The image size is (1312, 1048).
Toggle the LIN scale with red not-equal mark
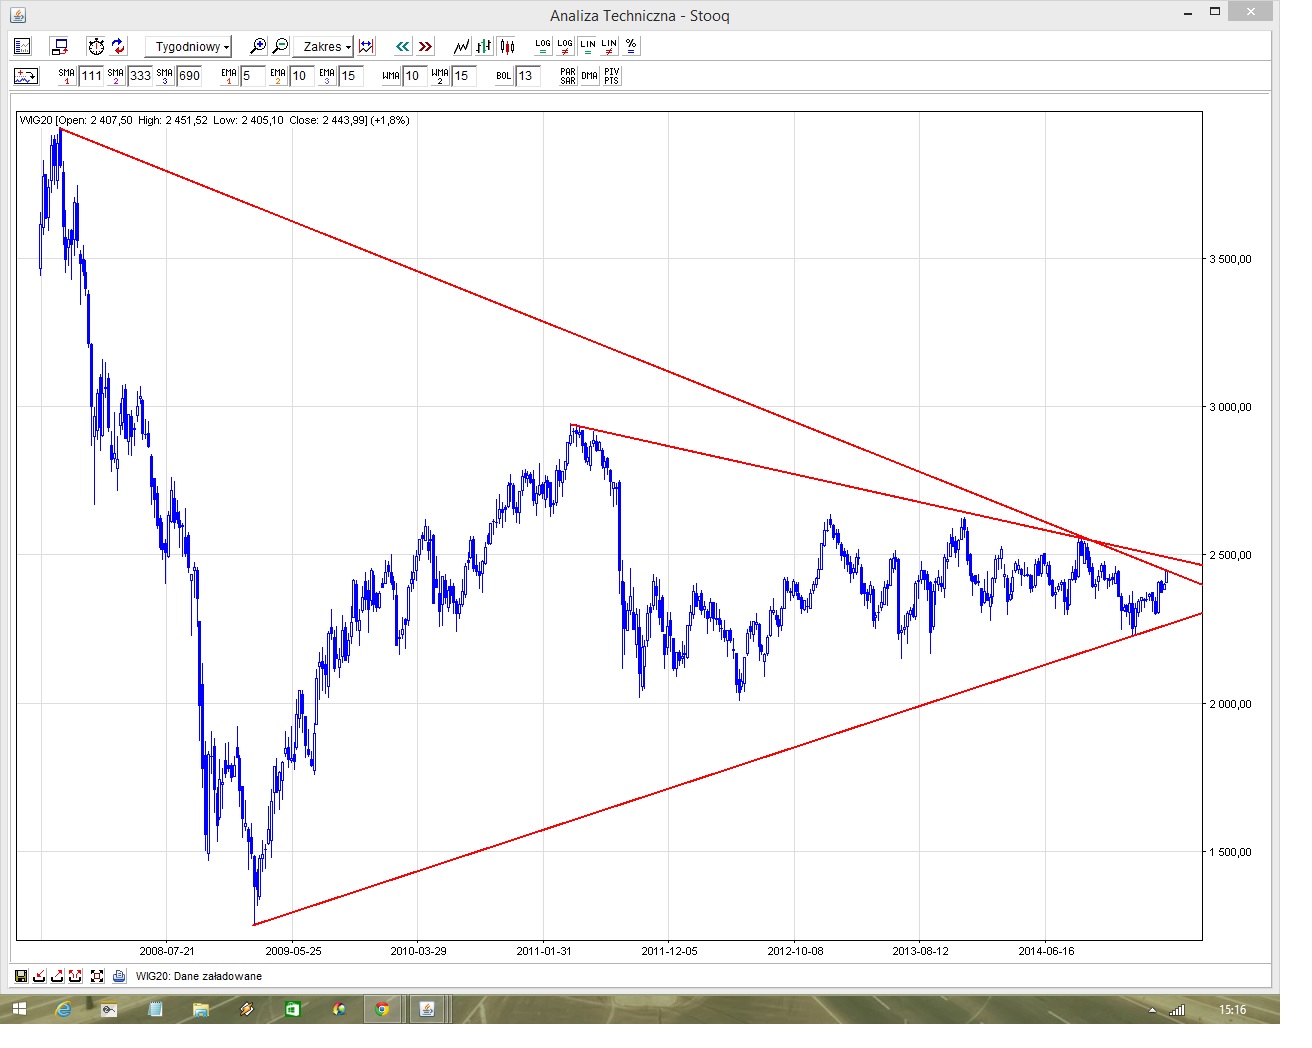click(609, 46)
